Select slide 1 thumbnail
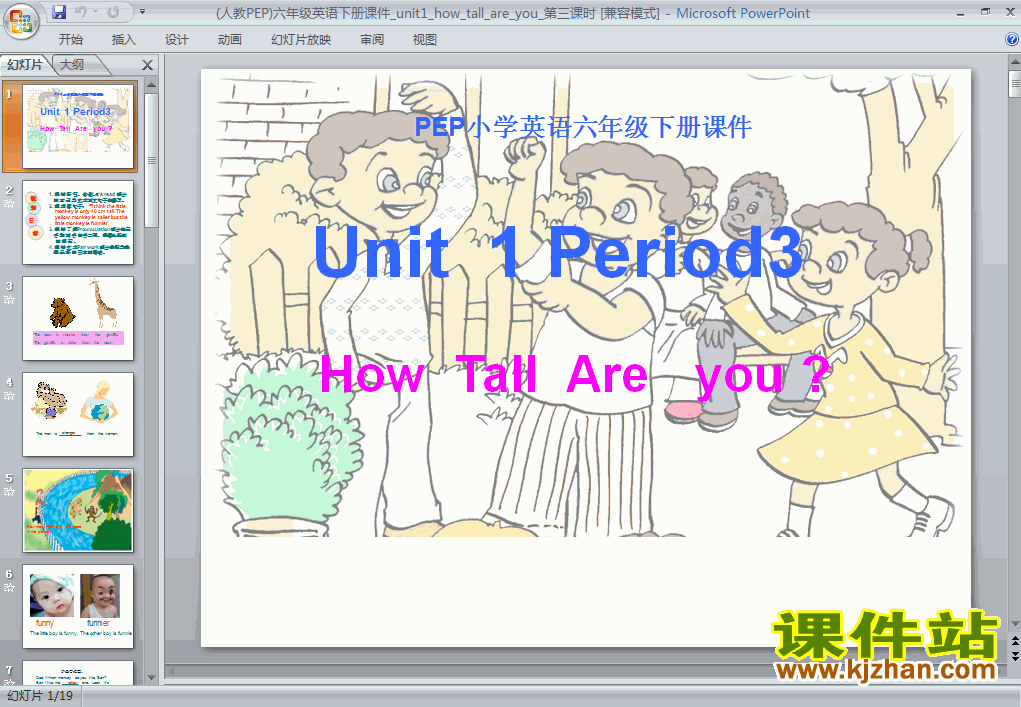The image size is (1021, 707). (x=78, y=126)
